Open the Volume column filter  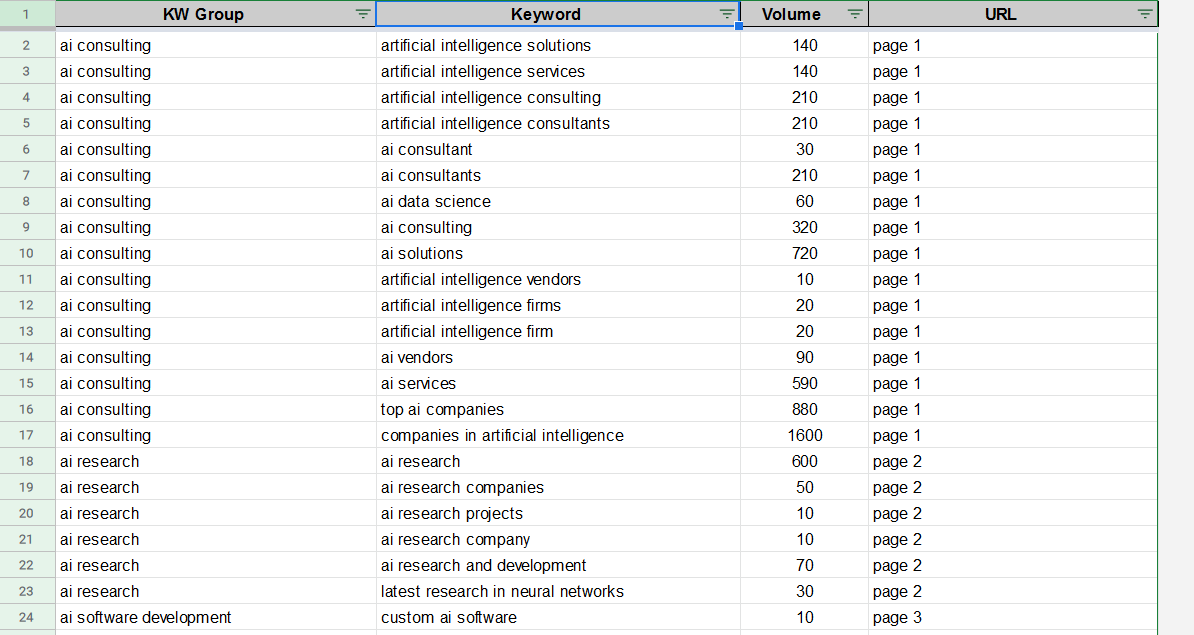click(855, 14)
